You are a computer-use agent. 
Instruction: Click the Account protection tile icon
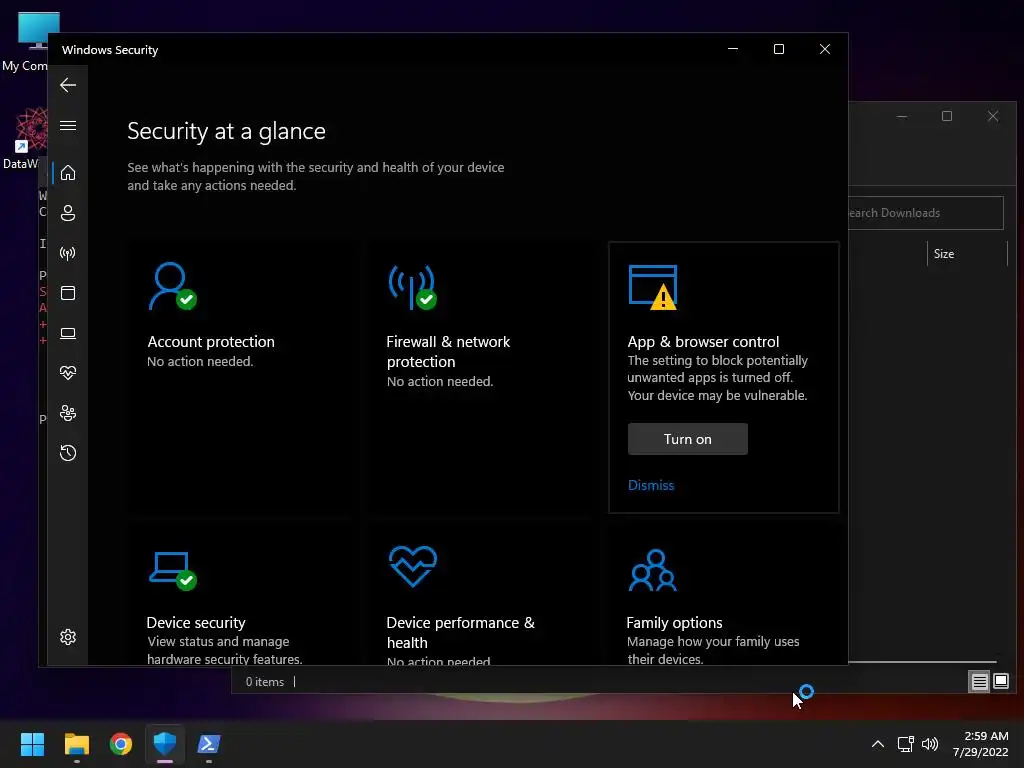(172, 286)
